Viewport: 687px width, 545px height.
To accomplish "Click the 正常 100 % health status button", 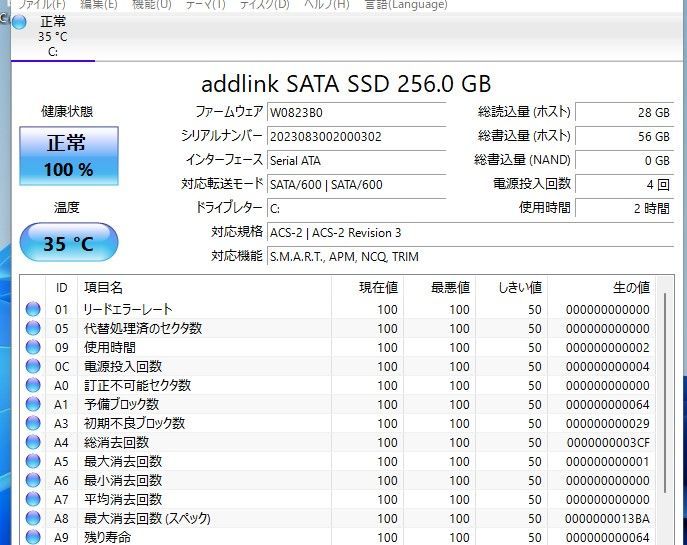I will pyautogui.click(x=69, y=156).
